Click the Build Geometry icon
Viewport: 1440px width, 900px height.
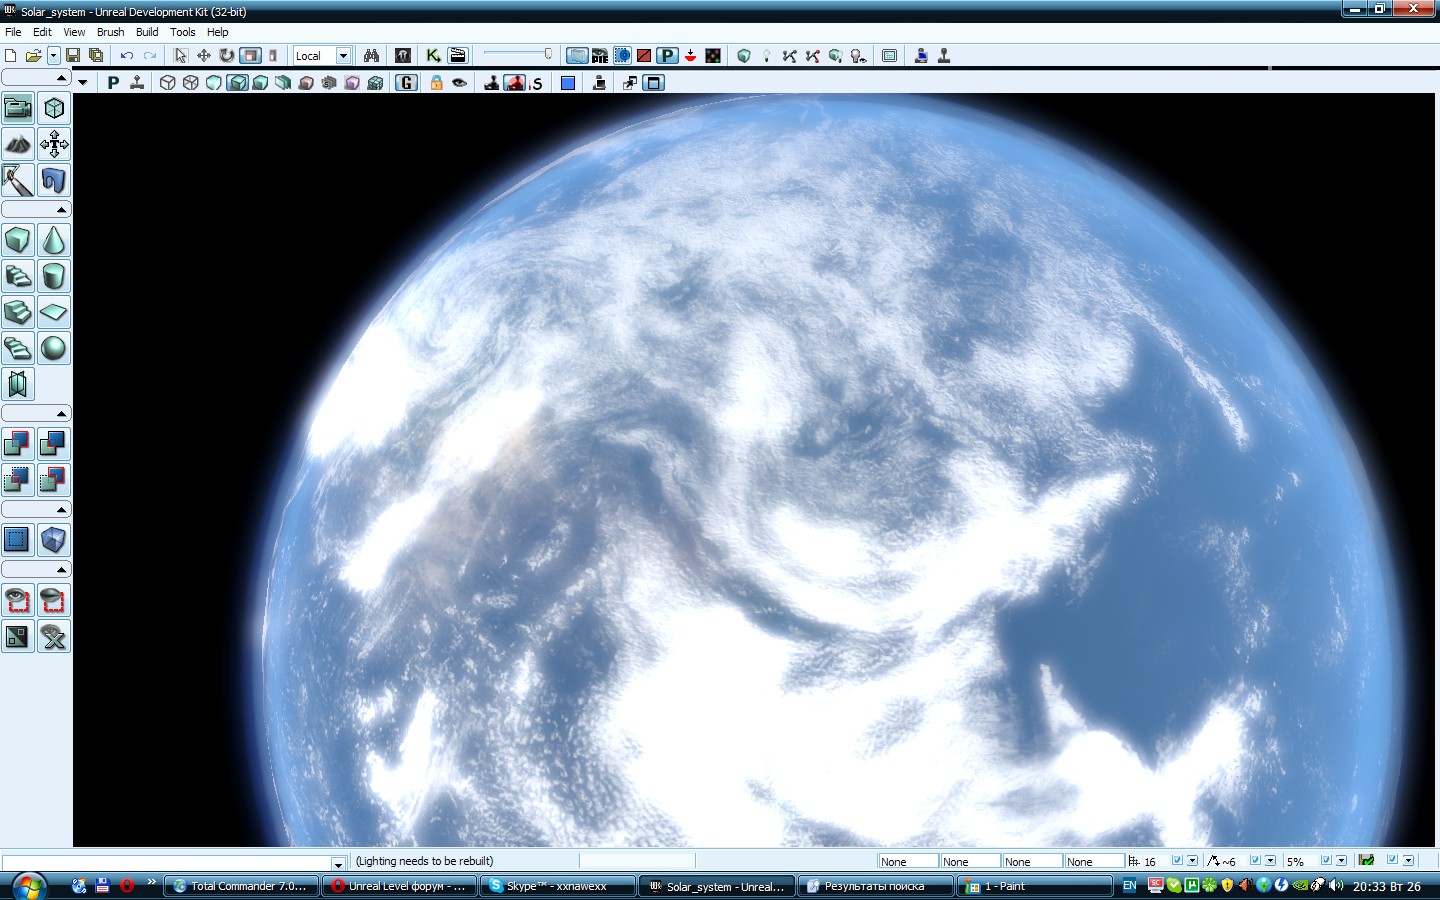tap(744, 56)
